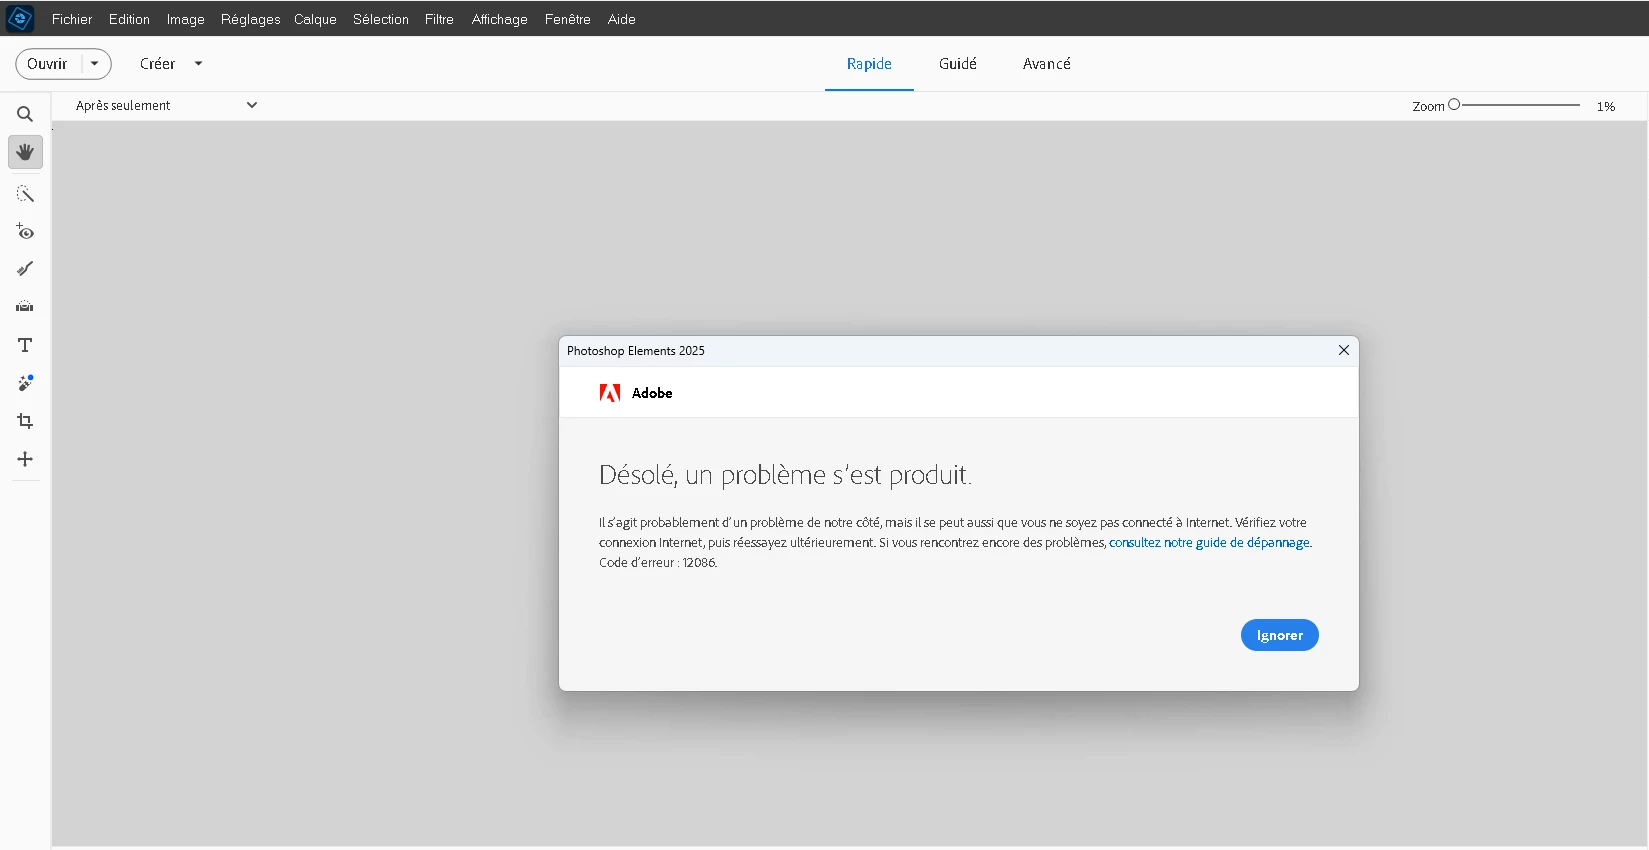Open the Fichier menu
Image resolution: width=1649 pixels, height=850 pixels.
point(72,19)
